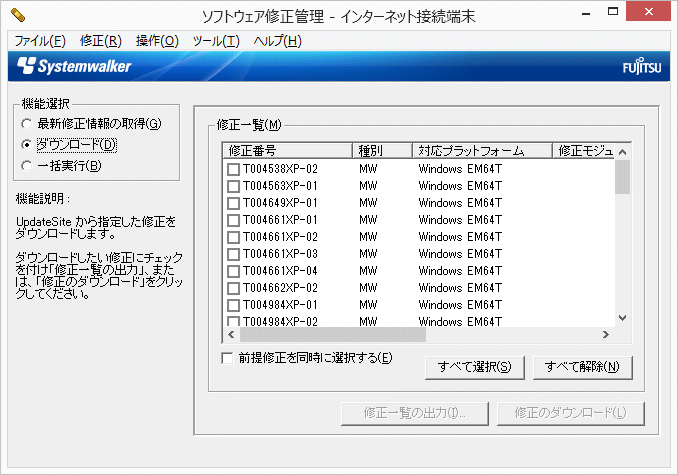Viewport: 678px width, 475px height.
Task: Click the app icon in title bar
Action: point(18,15)
